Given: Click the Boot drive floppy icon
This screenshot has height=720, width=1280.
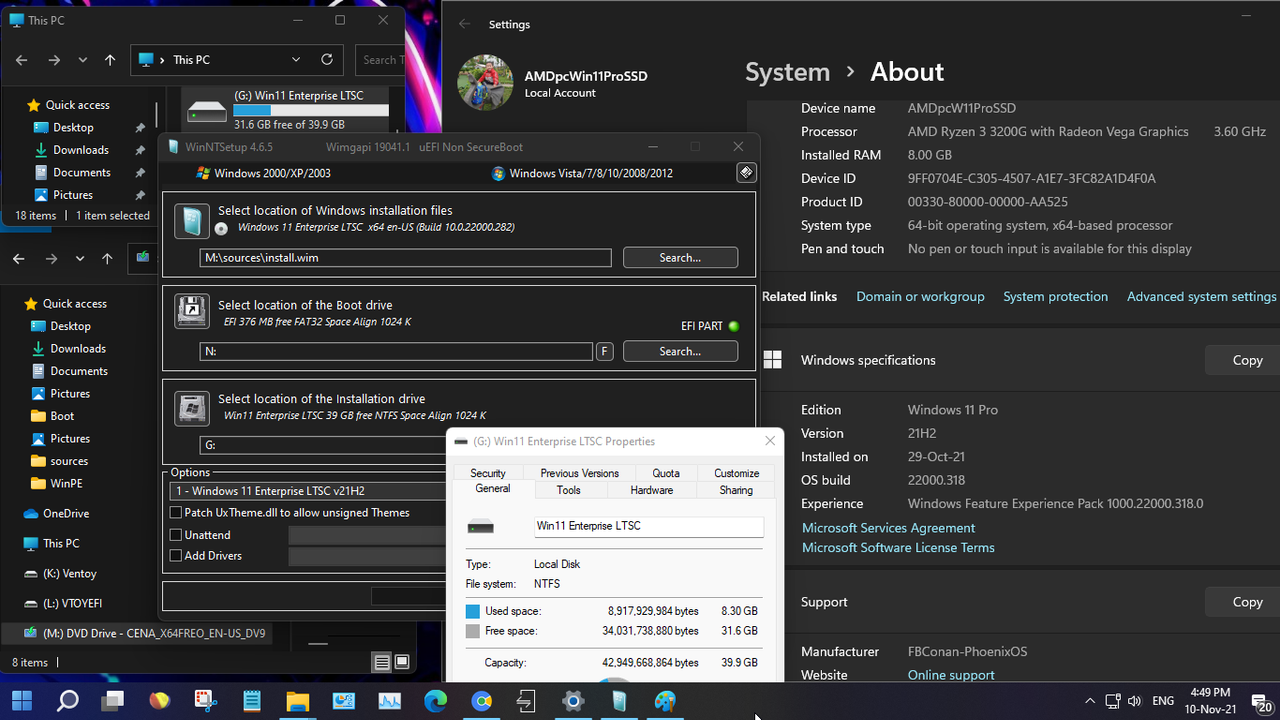Looking at the screenshot, I should (x=191, y=311).
